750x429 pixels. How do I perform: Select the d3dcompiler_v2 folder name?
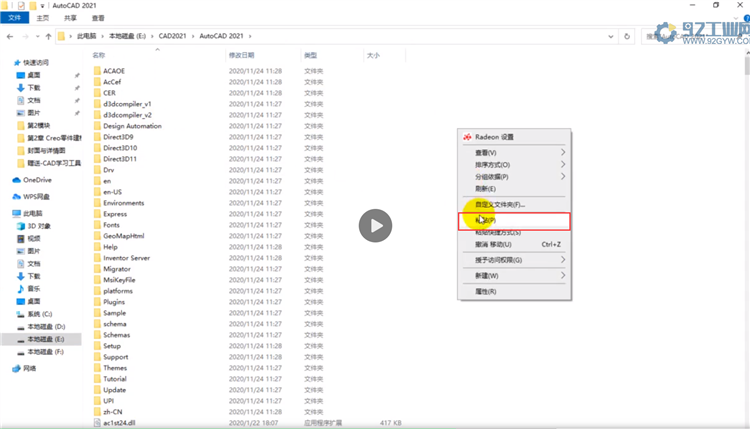[127, 115]
